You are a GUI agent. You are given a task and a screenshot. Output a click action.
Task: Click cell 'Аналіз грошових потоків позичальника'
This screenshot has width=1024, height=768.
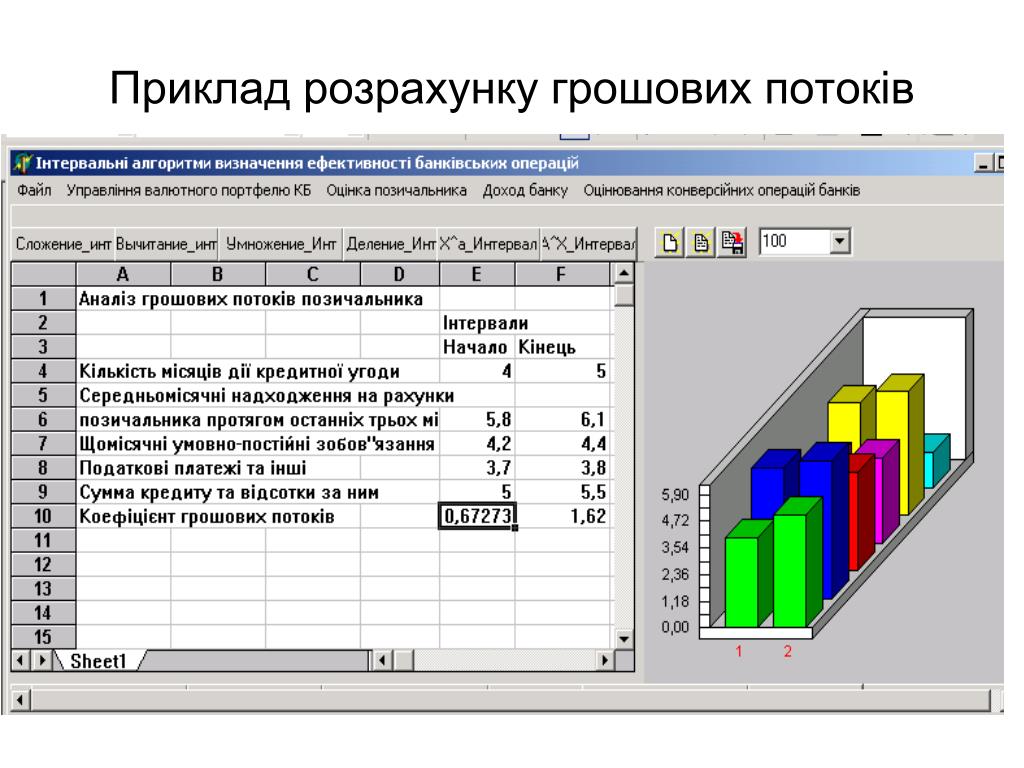point(251,299)
